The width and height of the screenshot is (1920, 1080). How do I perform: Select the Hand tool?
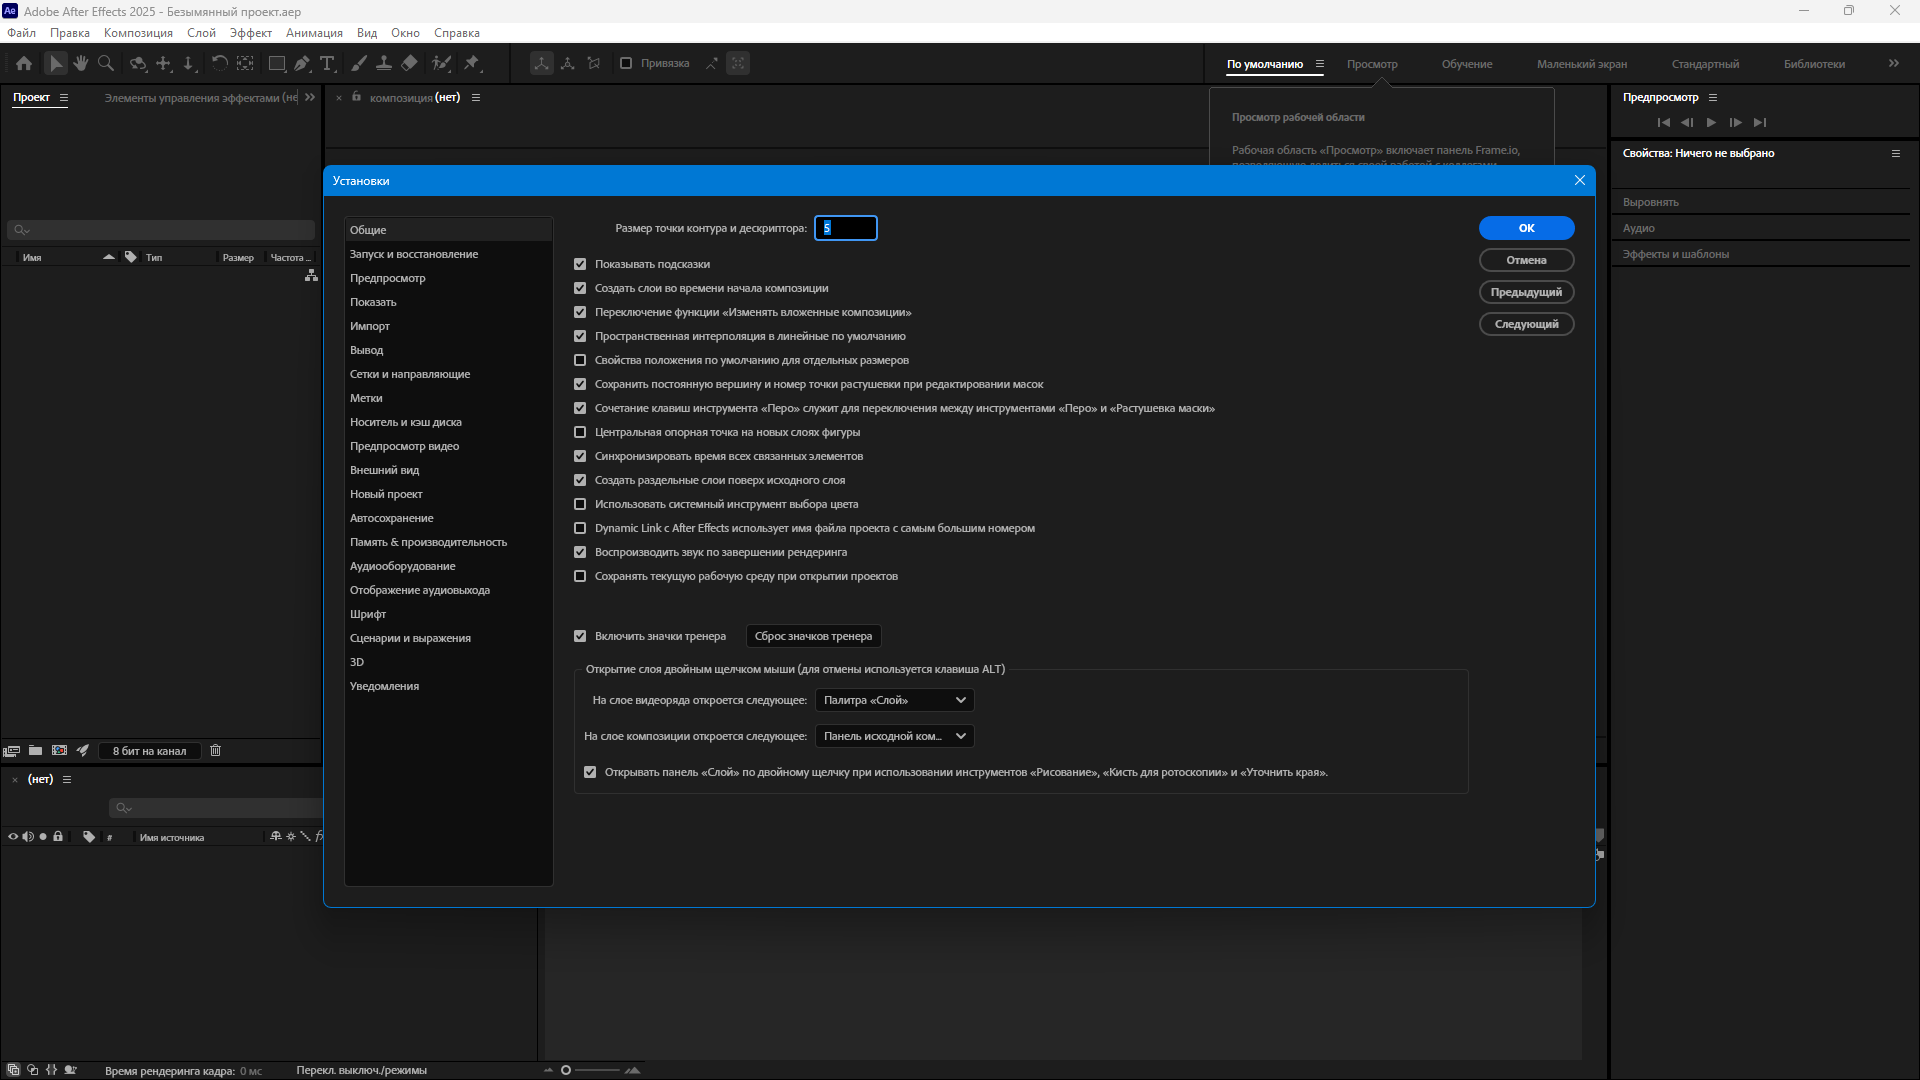coord(81,63)
